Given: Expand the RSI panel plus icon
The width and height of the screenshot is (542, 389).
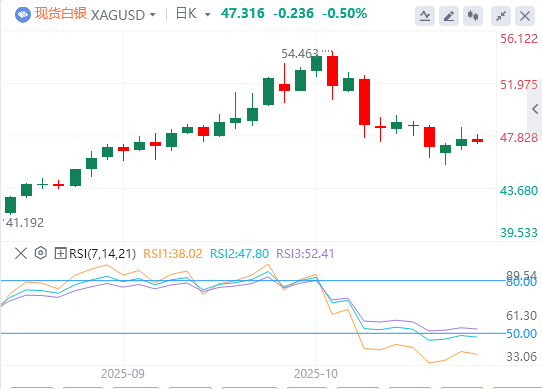Looking at the screenshot, I should click(x=60, y=253).
